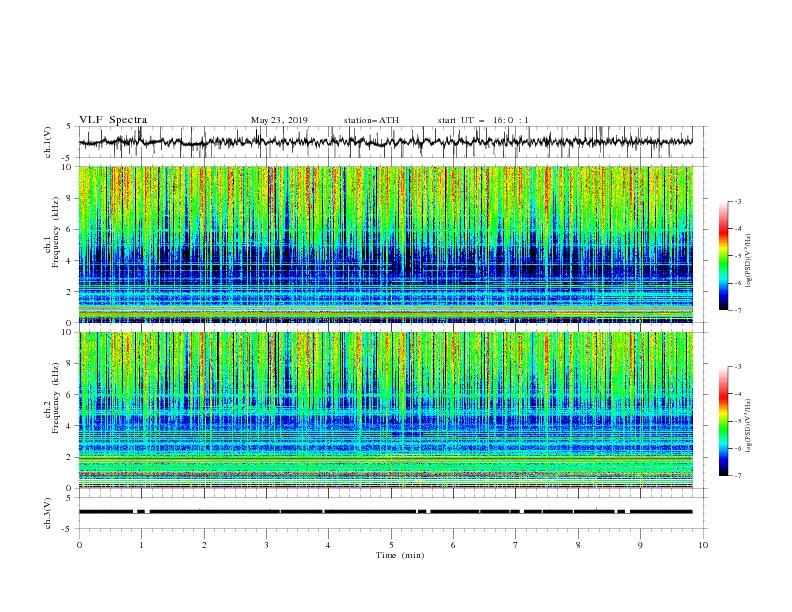Click the "6" minute time axis tick
Image resolution: width=792 pixels, height=612 pixels.
(453, 545)
